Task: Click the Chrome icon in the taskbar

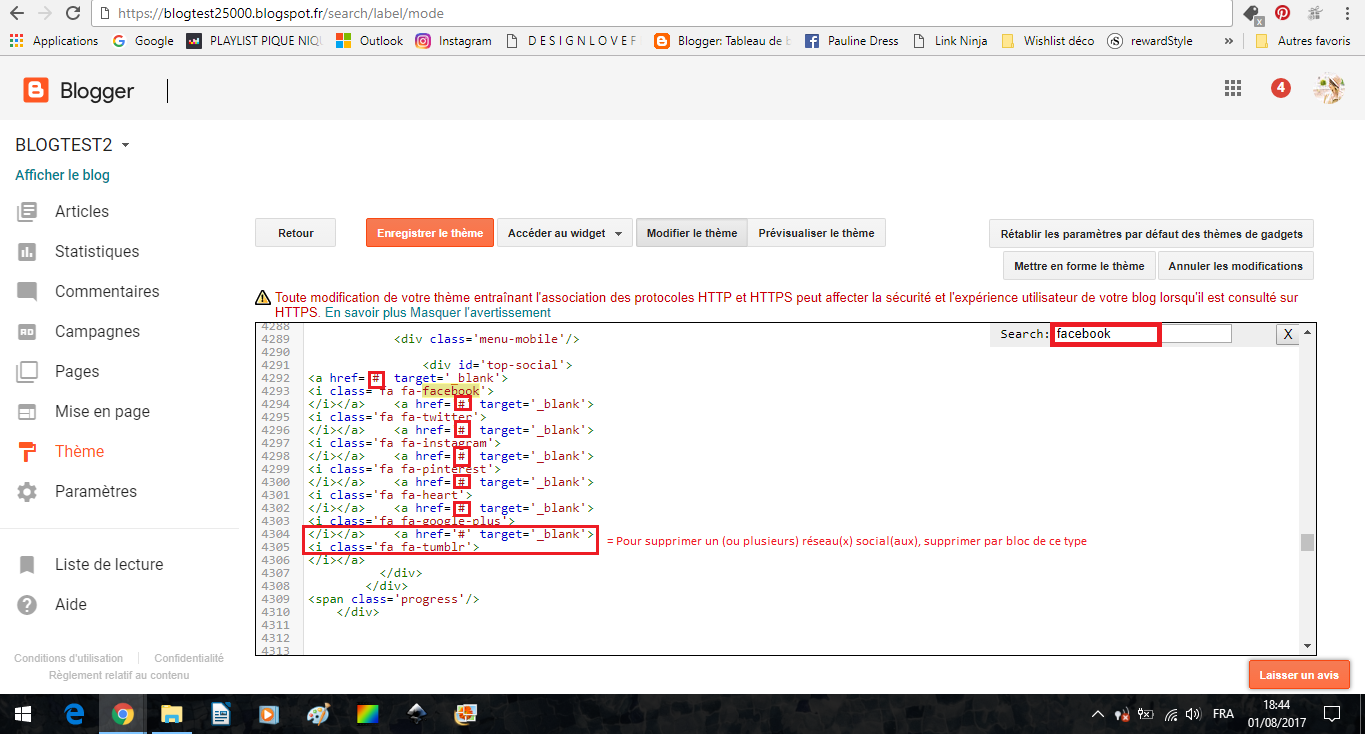Action: click(123, 714)
